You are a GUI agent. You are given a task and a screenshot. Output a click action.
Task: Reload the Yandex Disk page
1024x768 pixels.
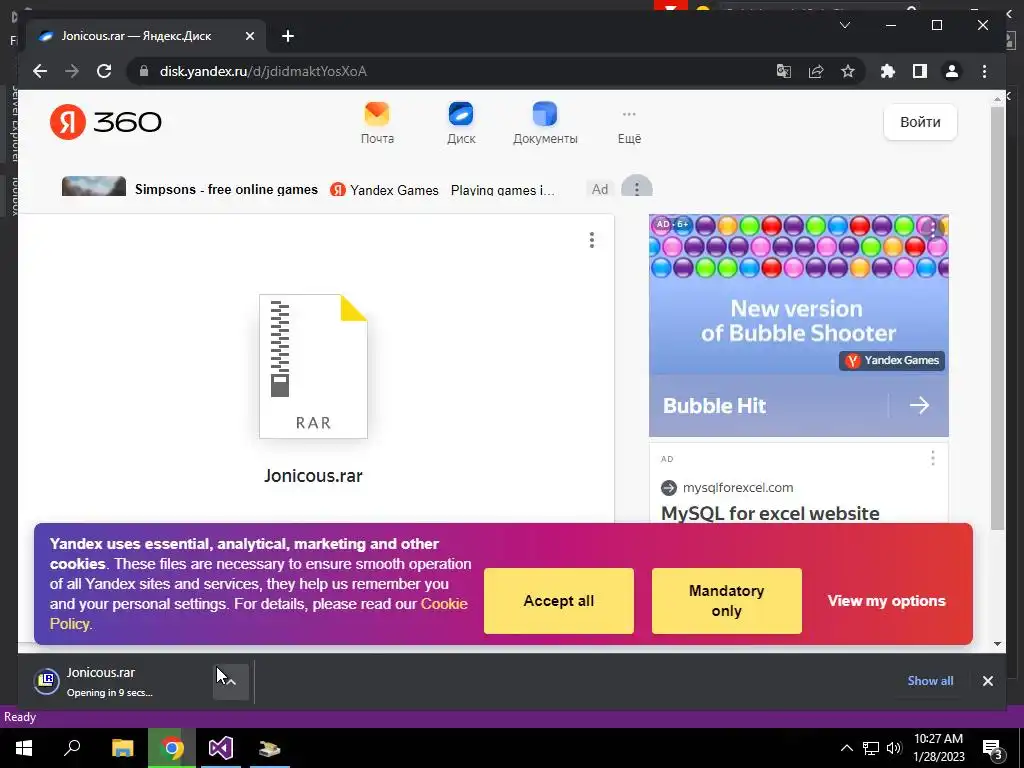click(x=104, y=71)
